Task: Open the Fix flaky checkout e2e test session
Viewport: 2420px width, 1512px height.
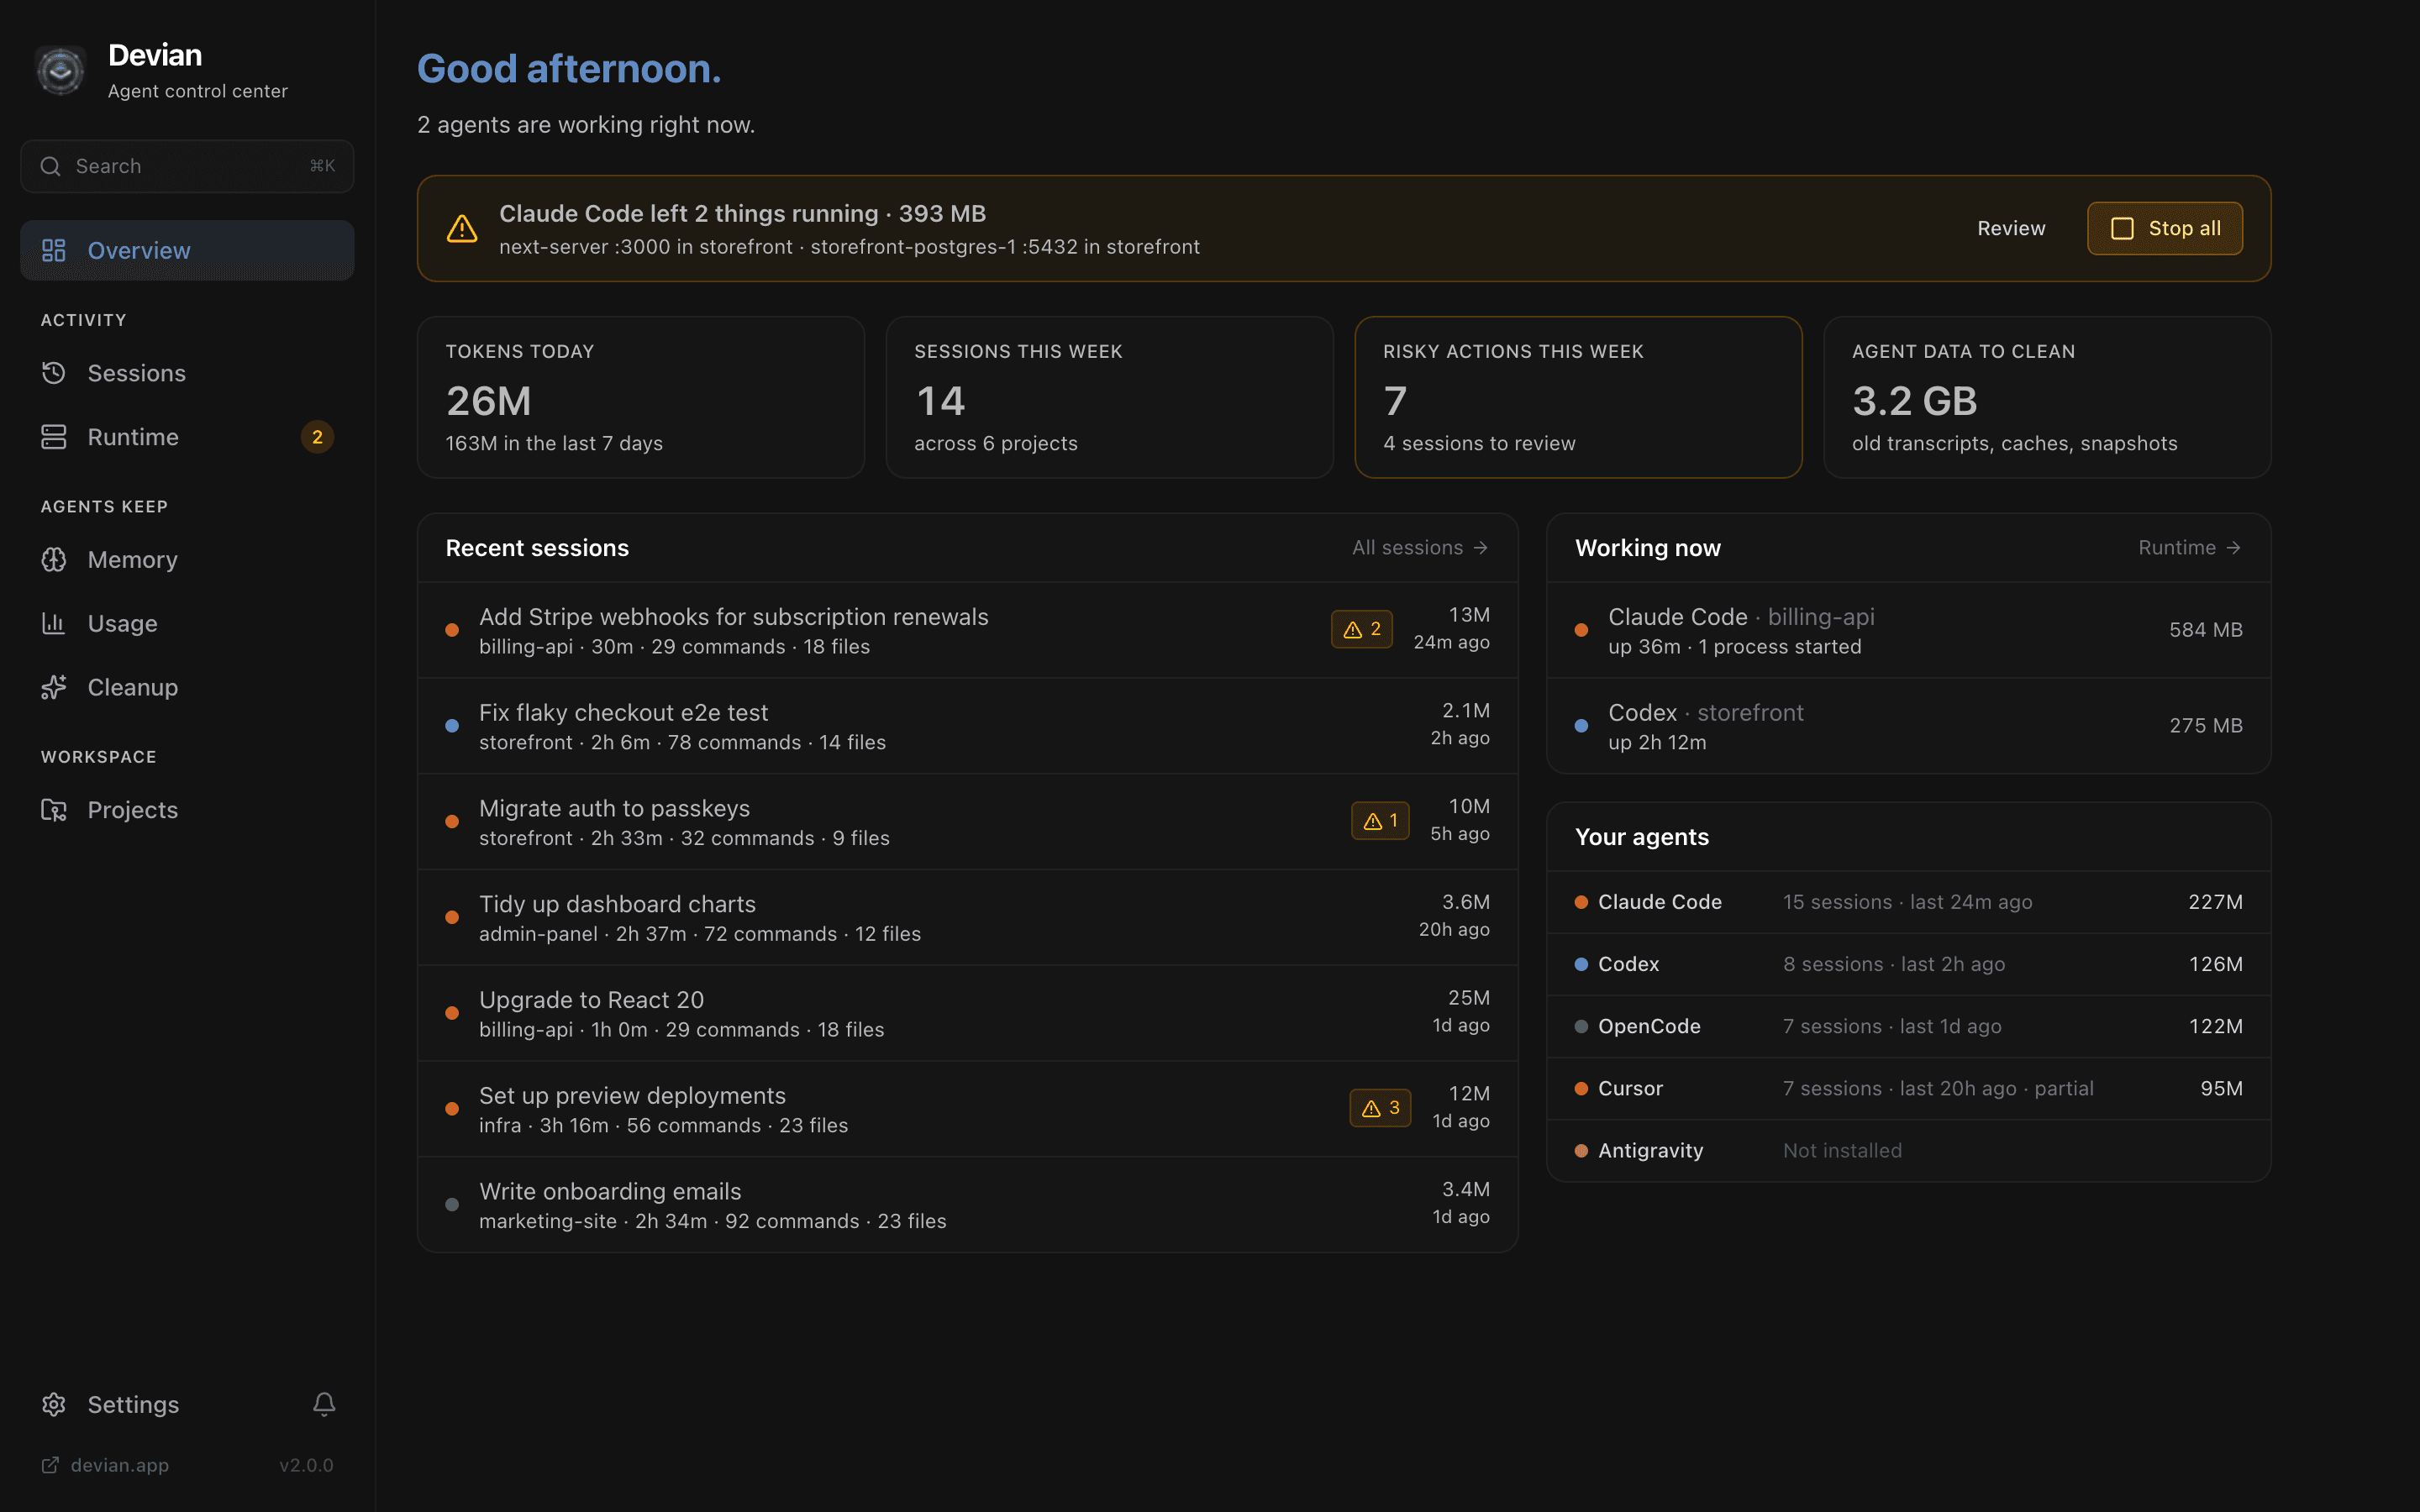Action: tap(967, 726)
